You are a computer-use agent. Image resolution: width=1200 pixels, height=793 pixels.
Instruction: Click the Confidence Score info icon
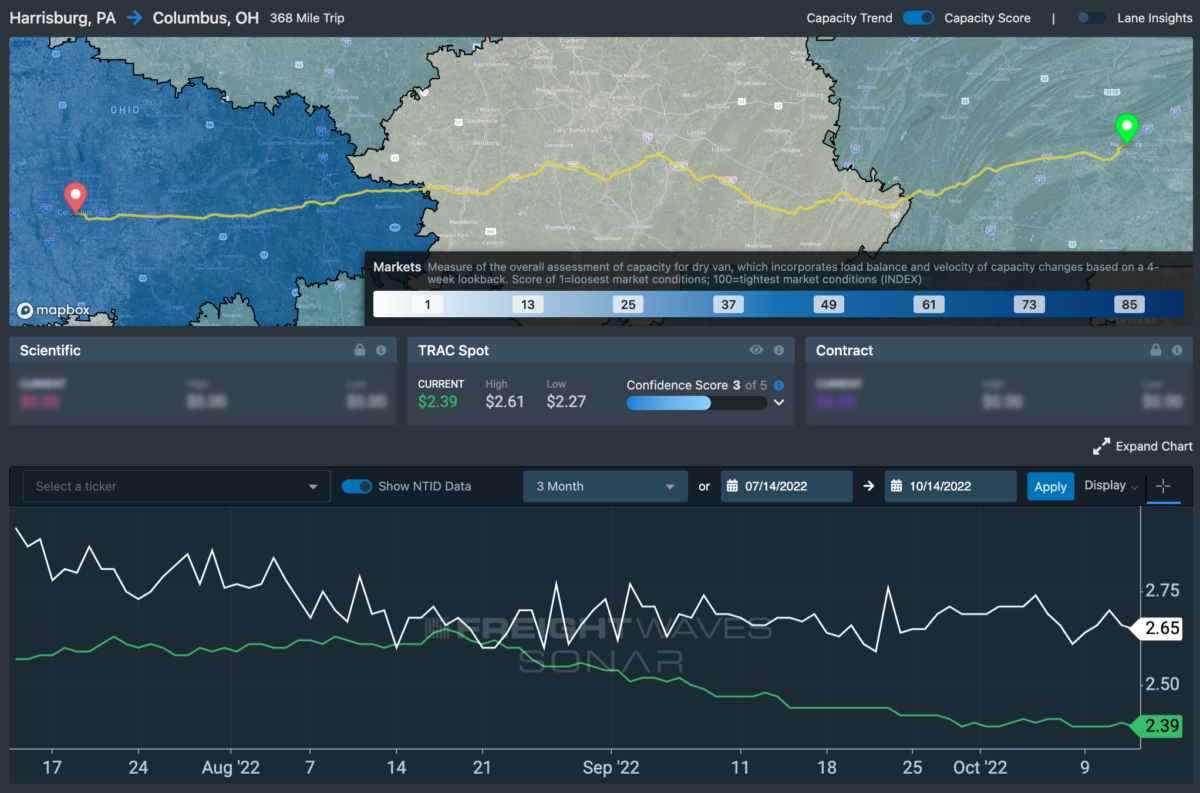pos(779,385)
